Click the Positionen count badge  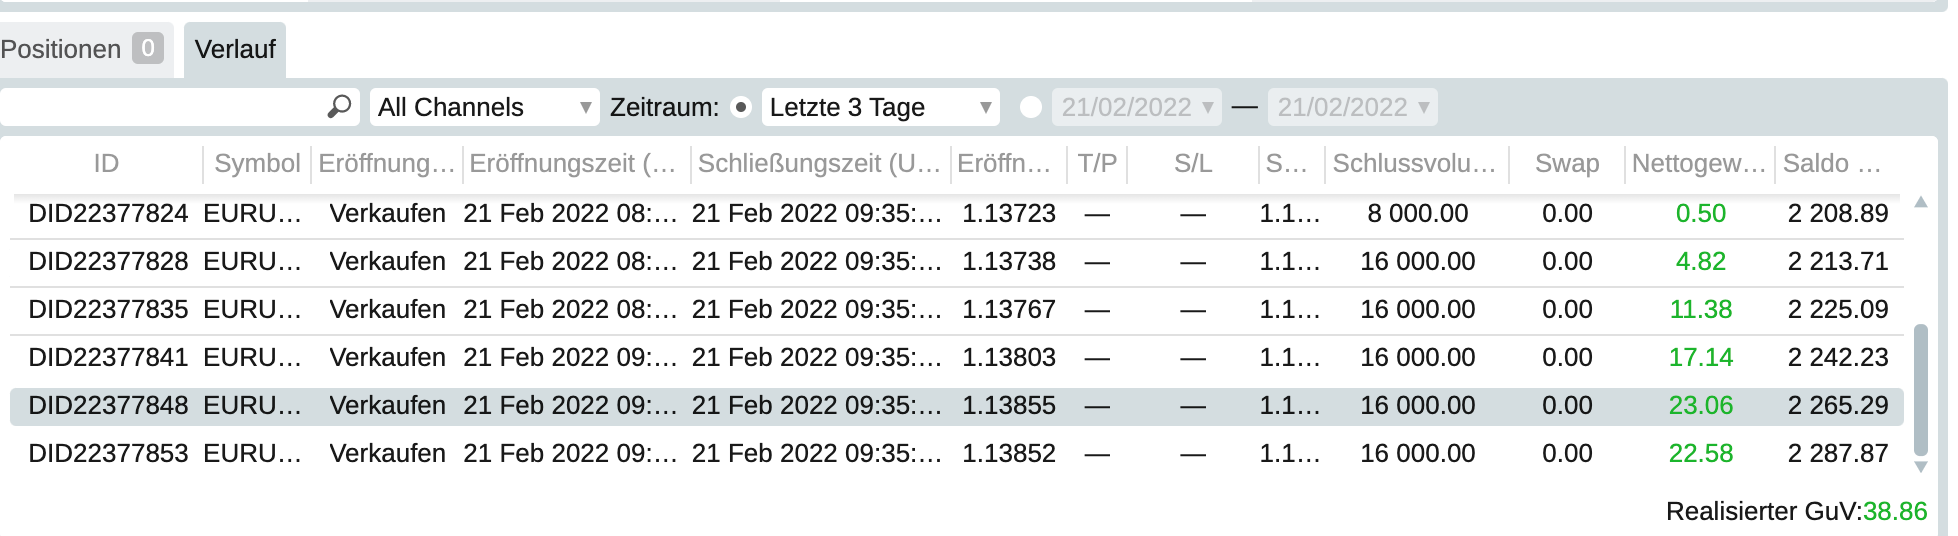point(148,48)
